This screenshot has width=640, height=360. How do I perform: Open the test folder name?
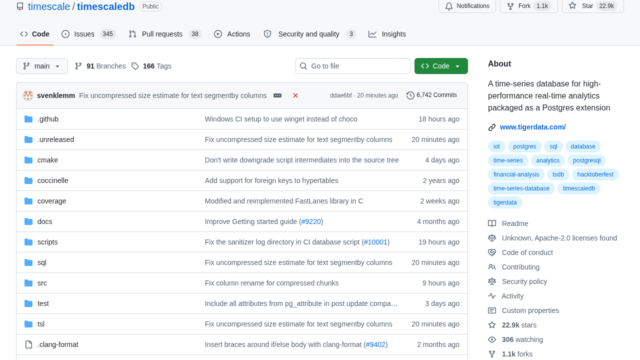tap(43, 304)
